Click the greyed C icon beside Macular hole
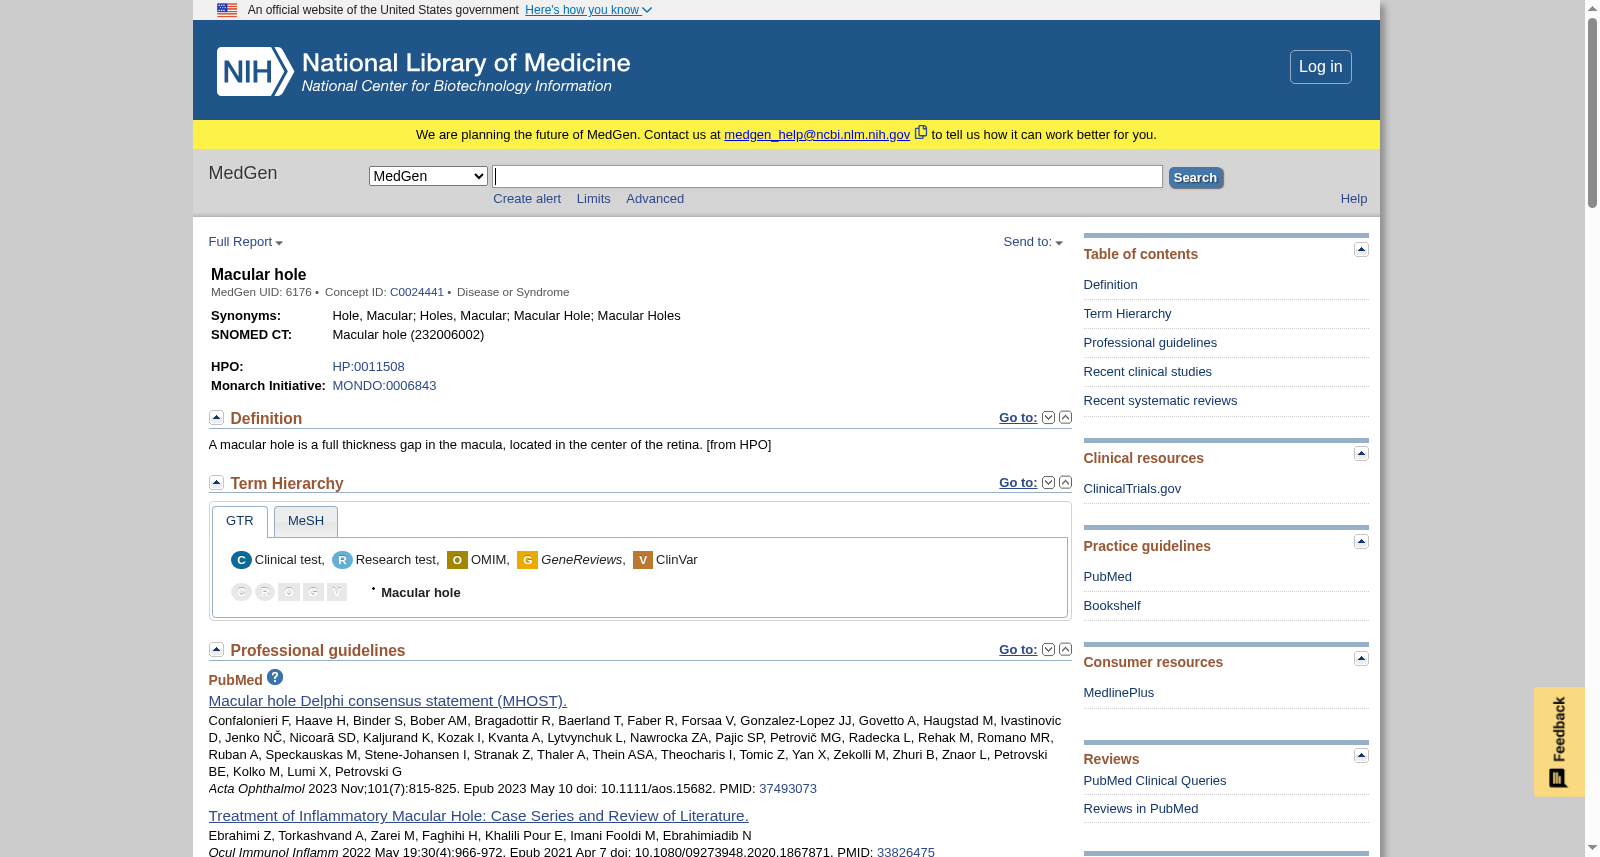1600x857 pixels. (x=241, y=592)
